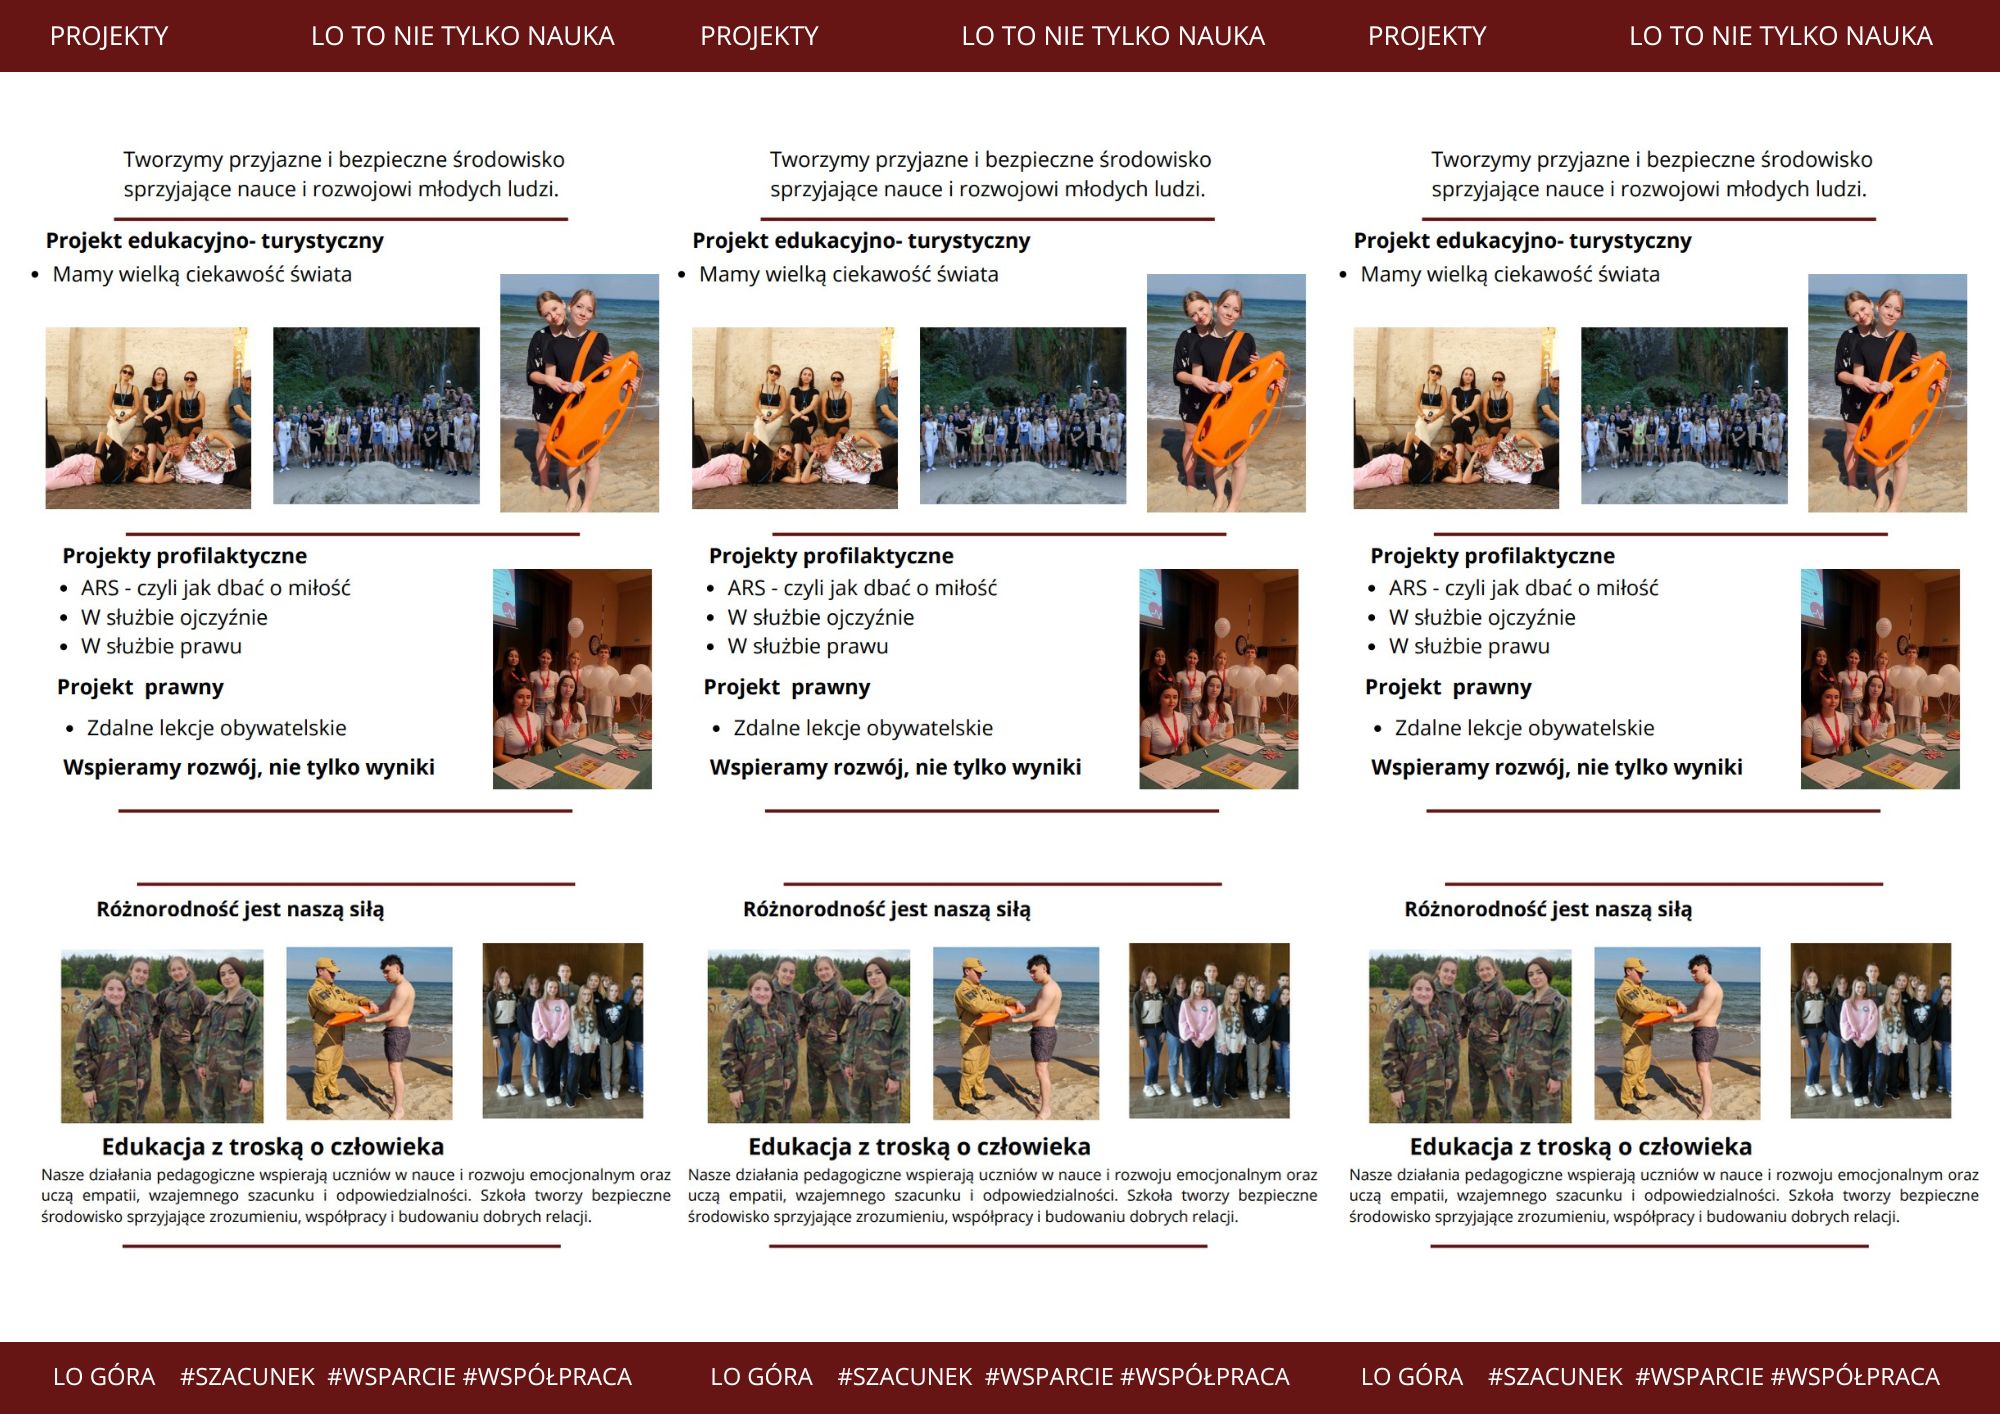
Task: Click 'W służbie prawu' bullet in left panel
Action: click(x=161, y=646)
